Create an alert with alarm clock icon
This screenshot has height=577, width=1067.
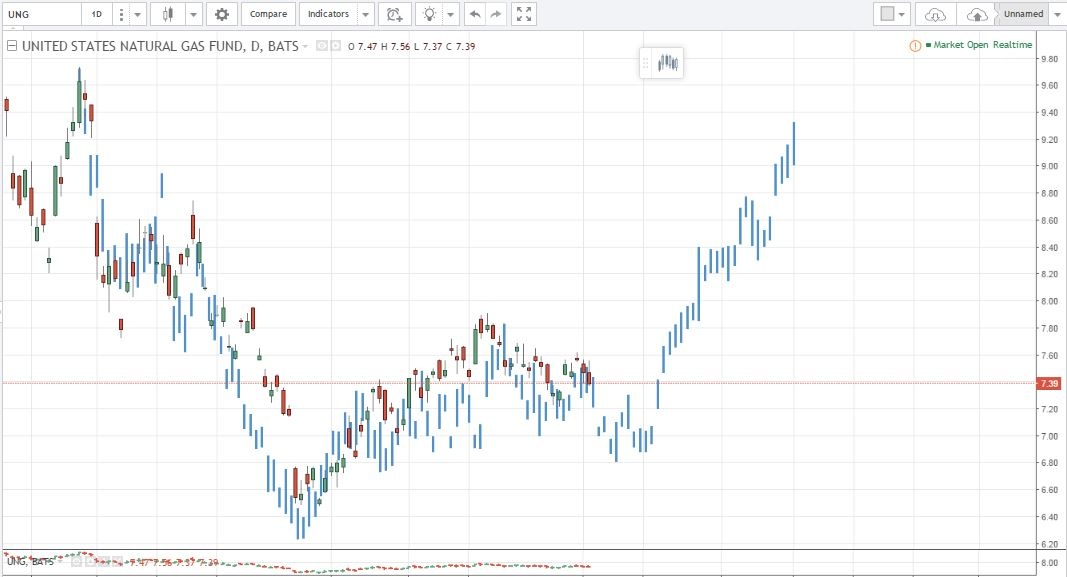pyautogui.click(x=394, y=14)
